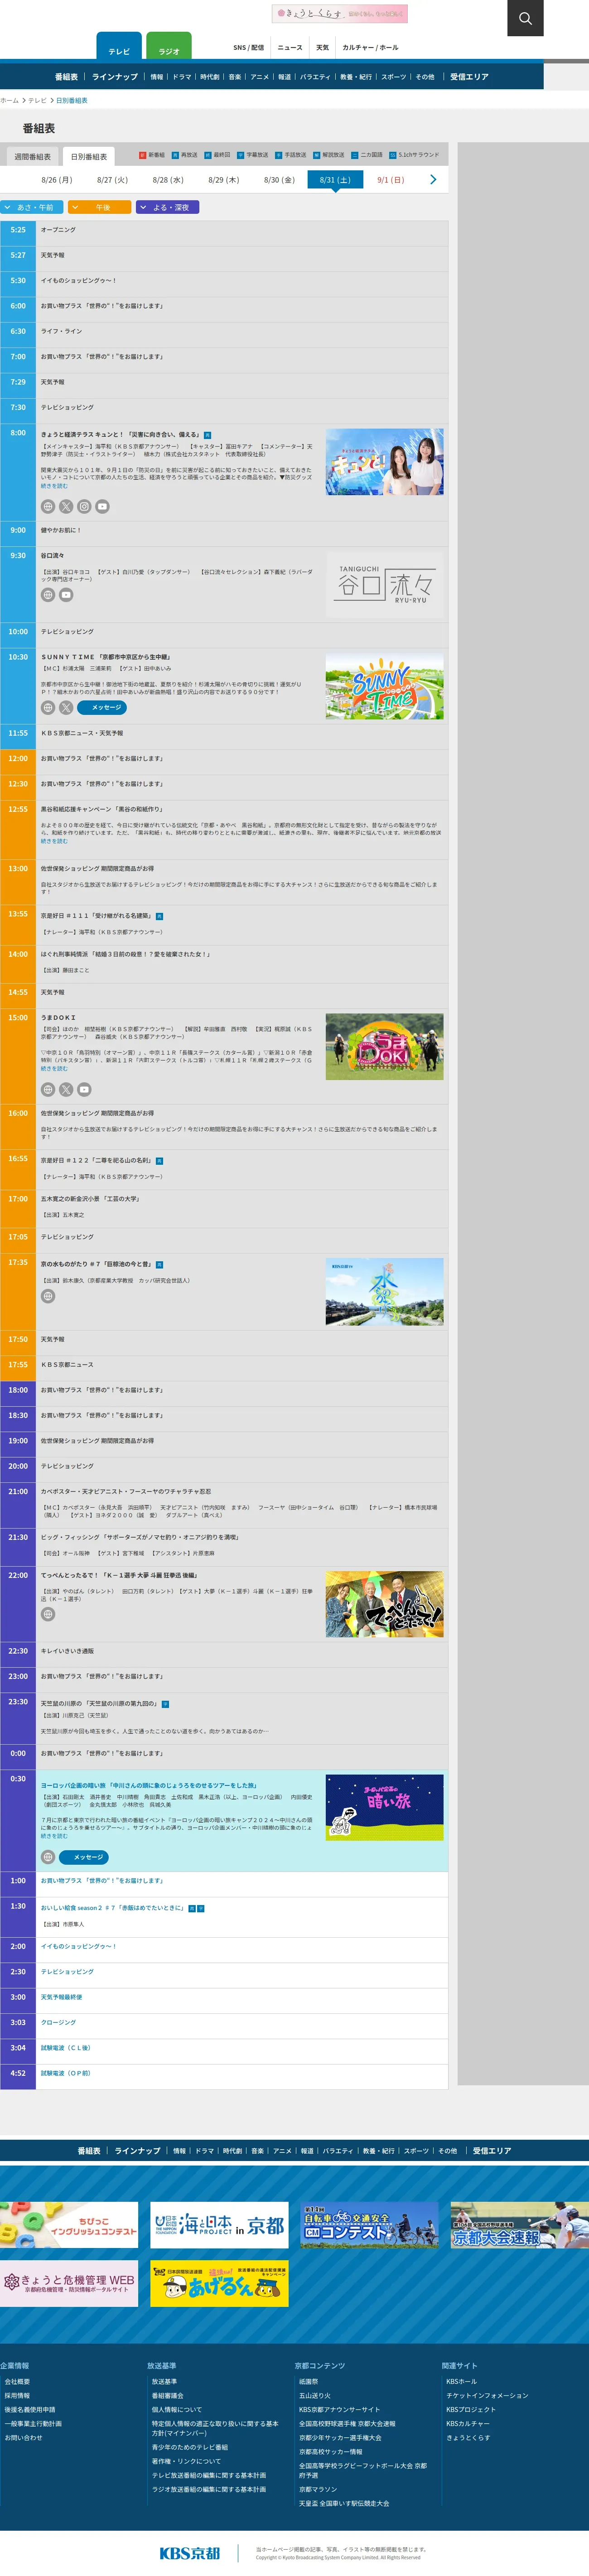Viewport: 589px width, 2576px height.
Task: Open スポーツ in top navigation bar
Action: tap(394, 77)
